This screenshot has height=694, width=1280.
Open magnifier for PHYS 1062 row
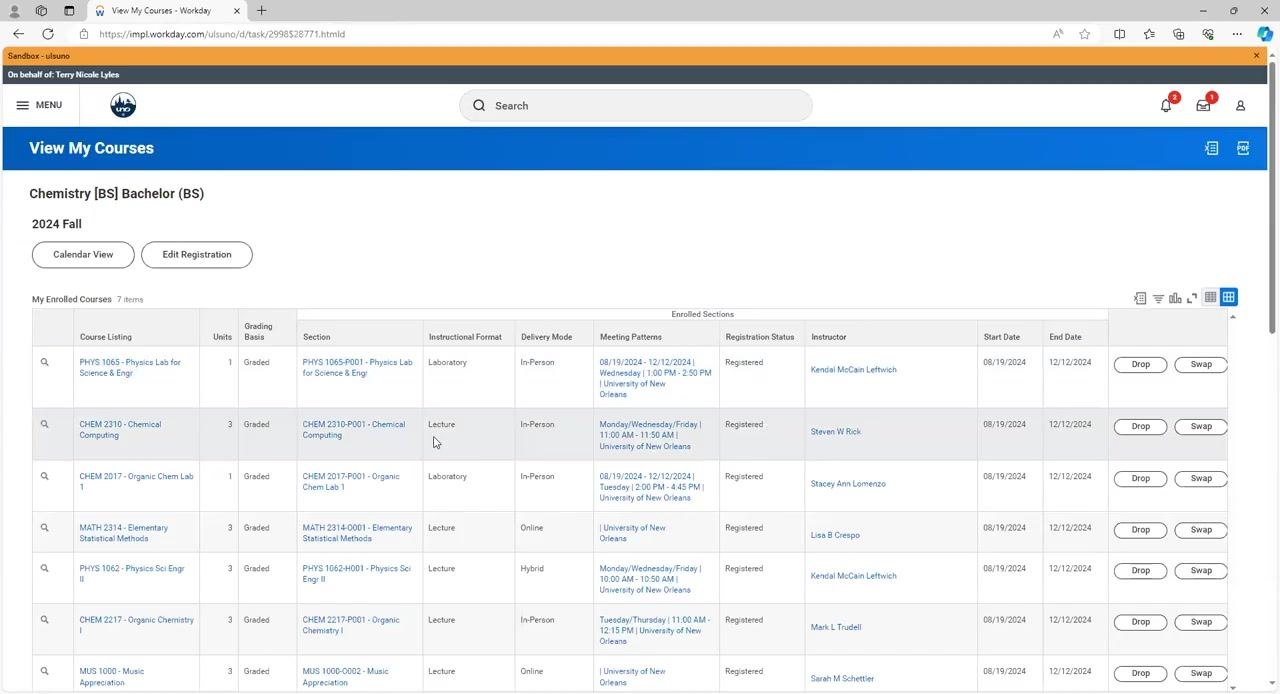point(44,568)
